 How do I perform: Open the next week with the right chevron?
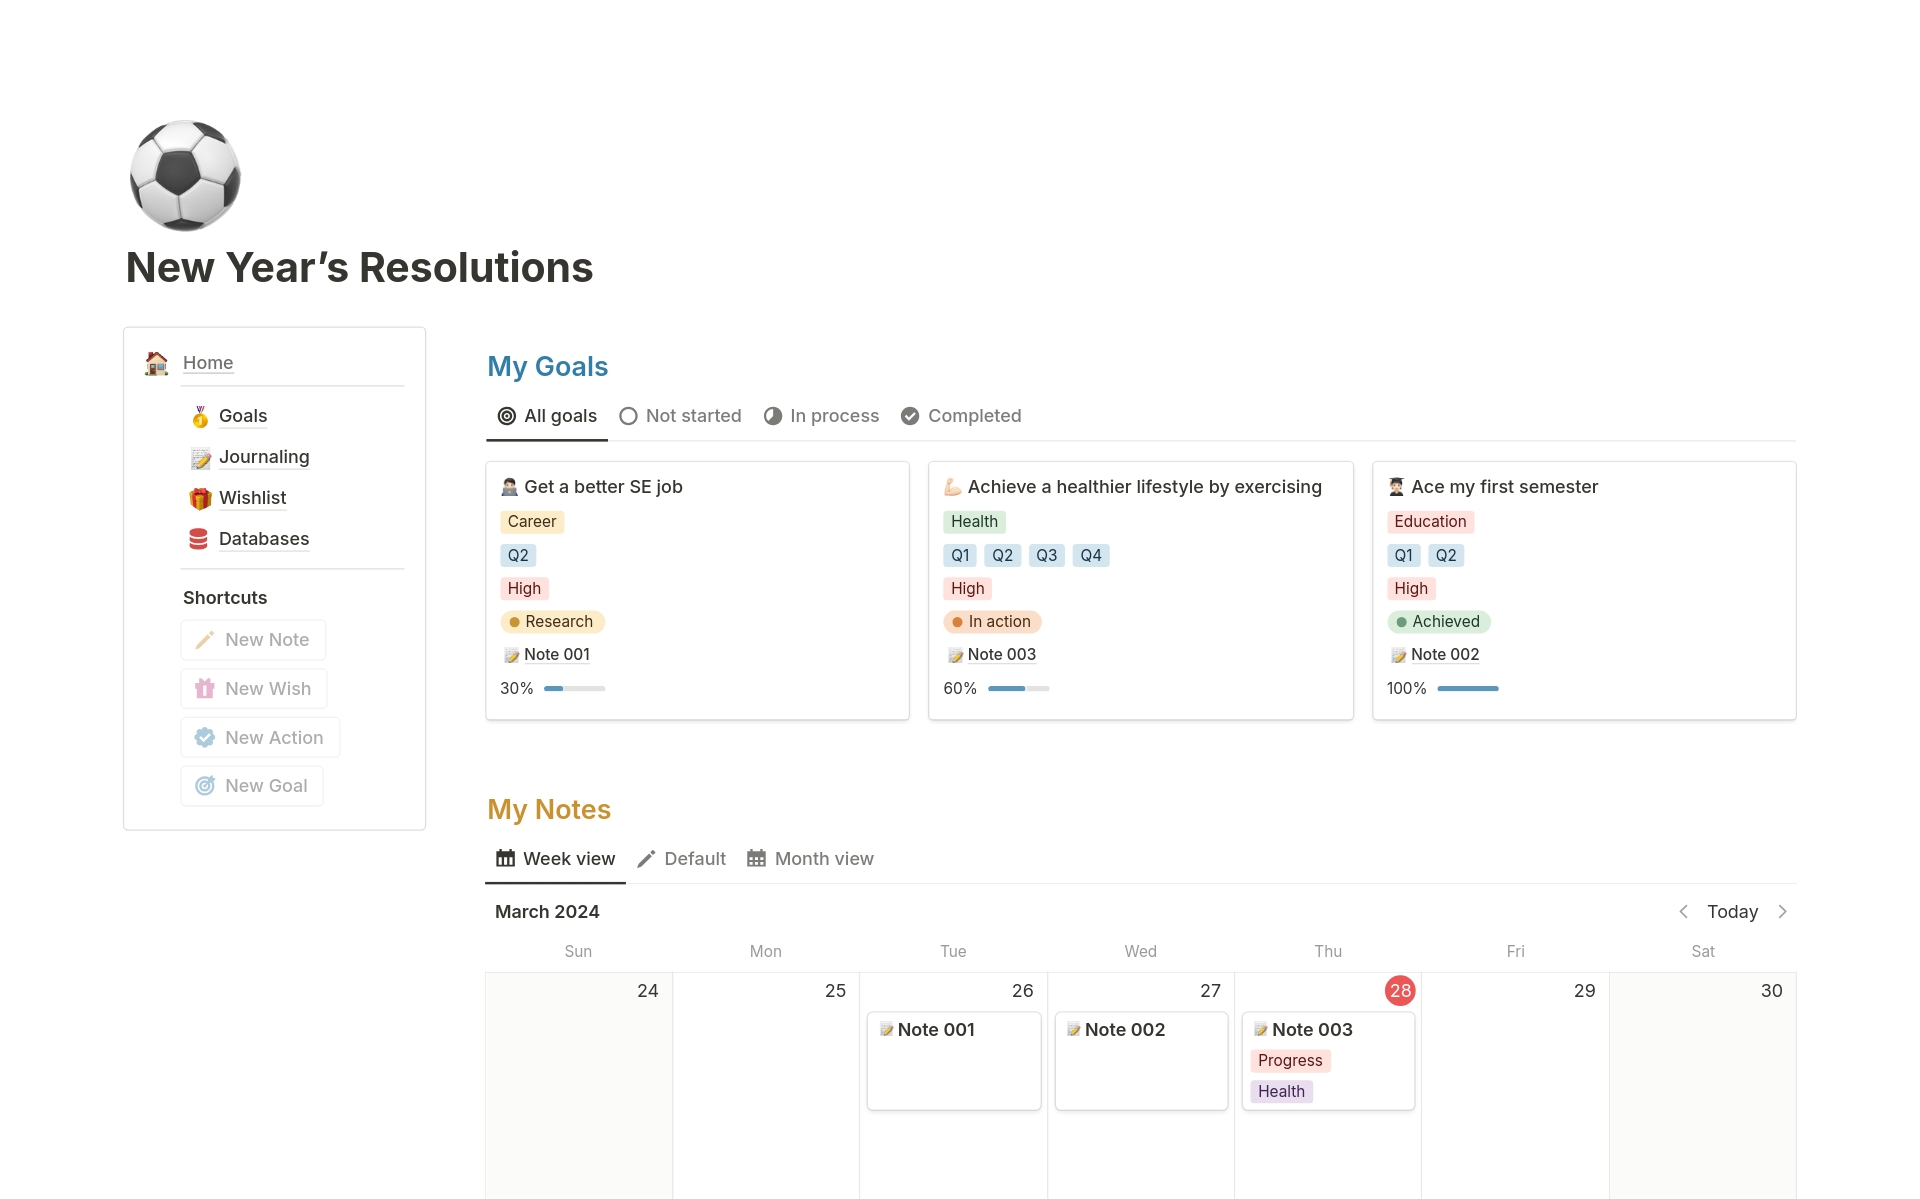[1783, 911]
